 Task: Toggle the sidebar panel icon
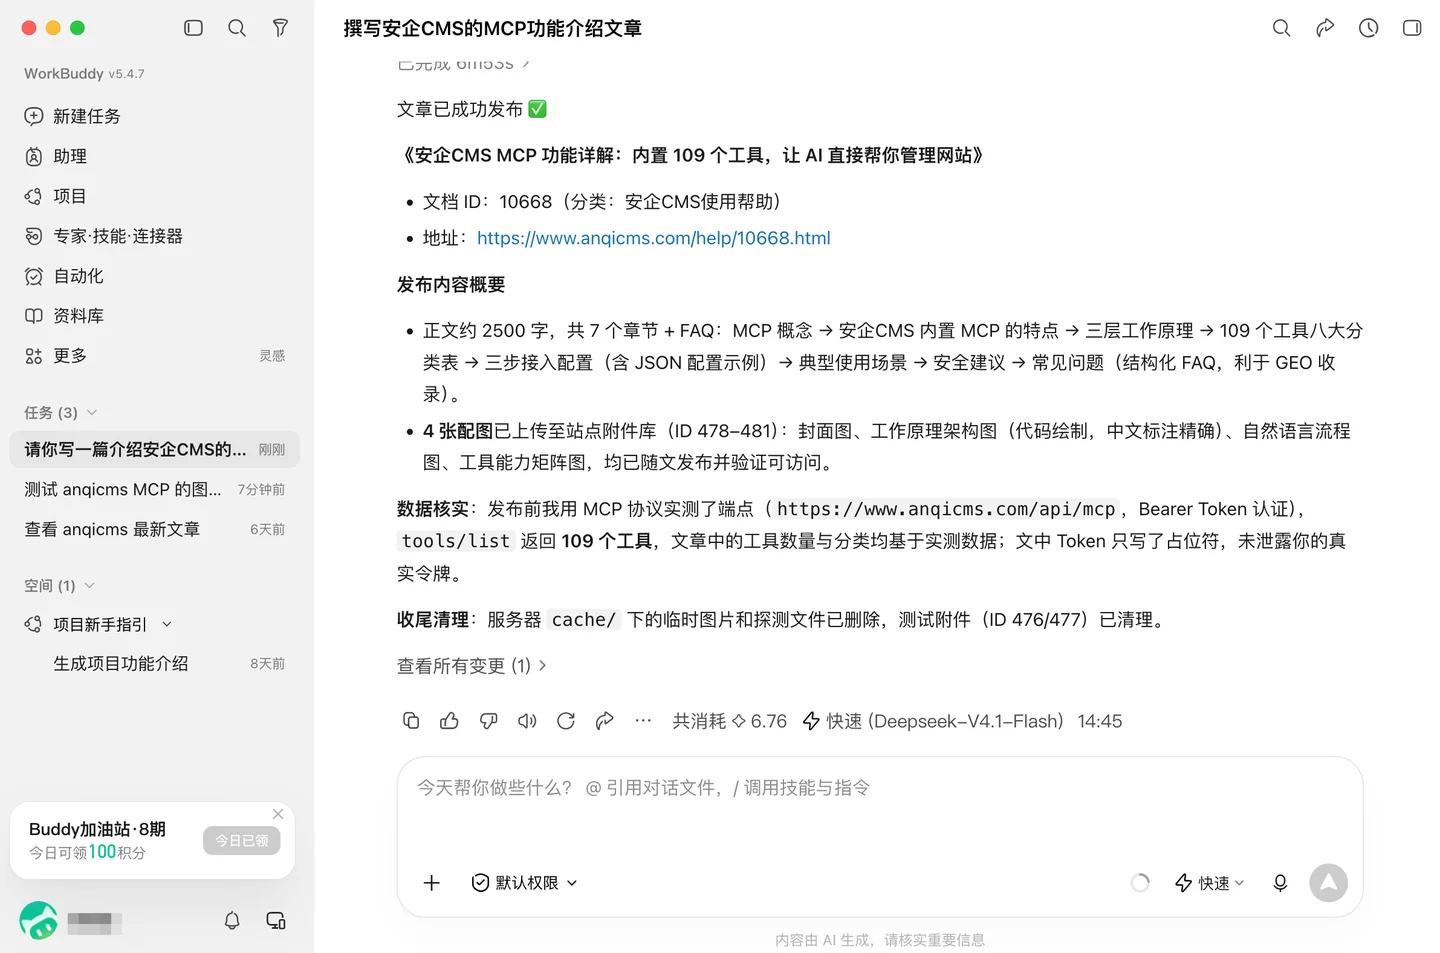point(194,28)
